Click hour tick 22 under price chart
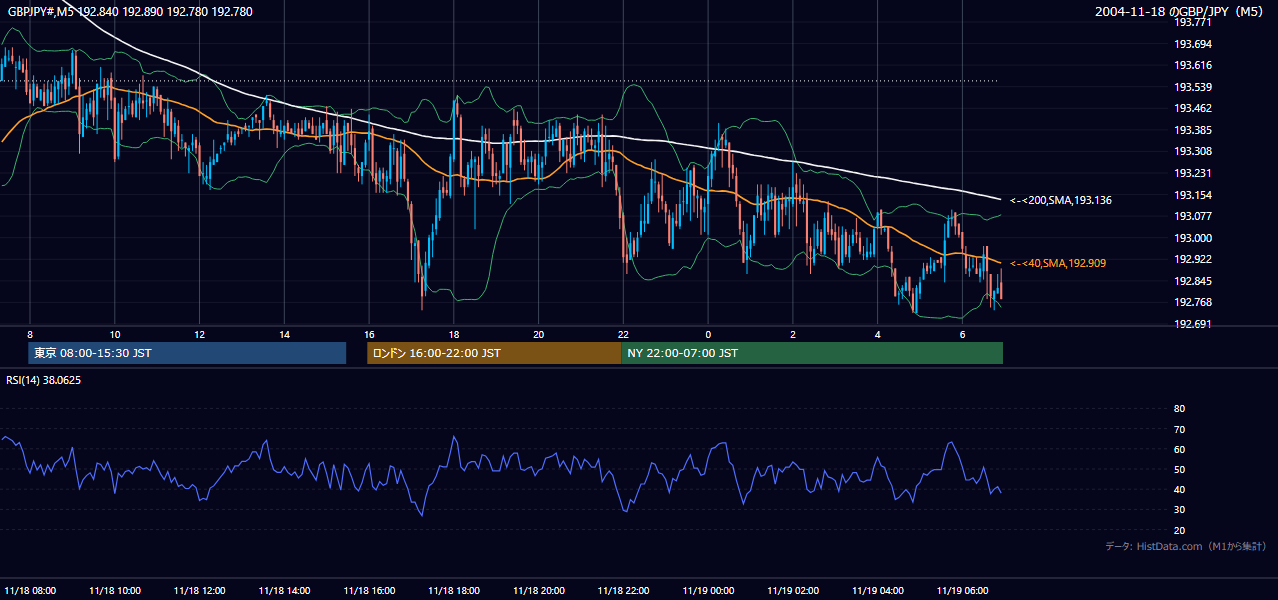This screenshot has height=600, width=1278. [623, 334]
